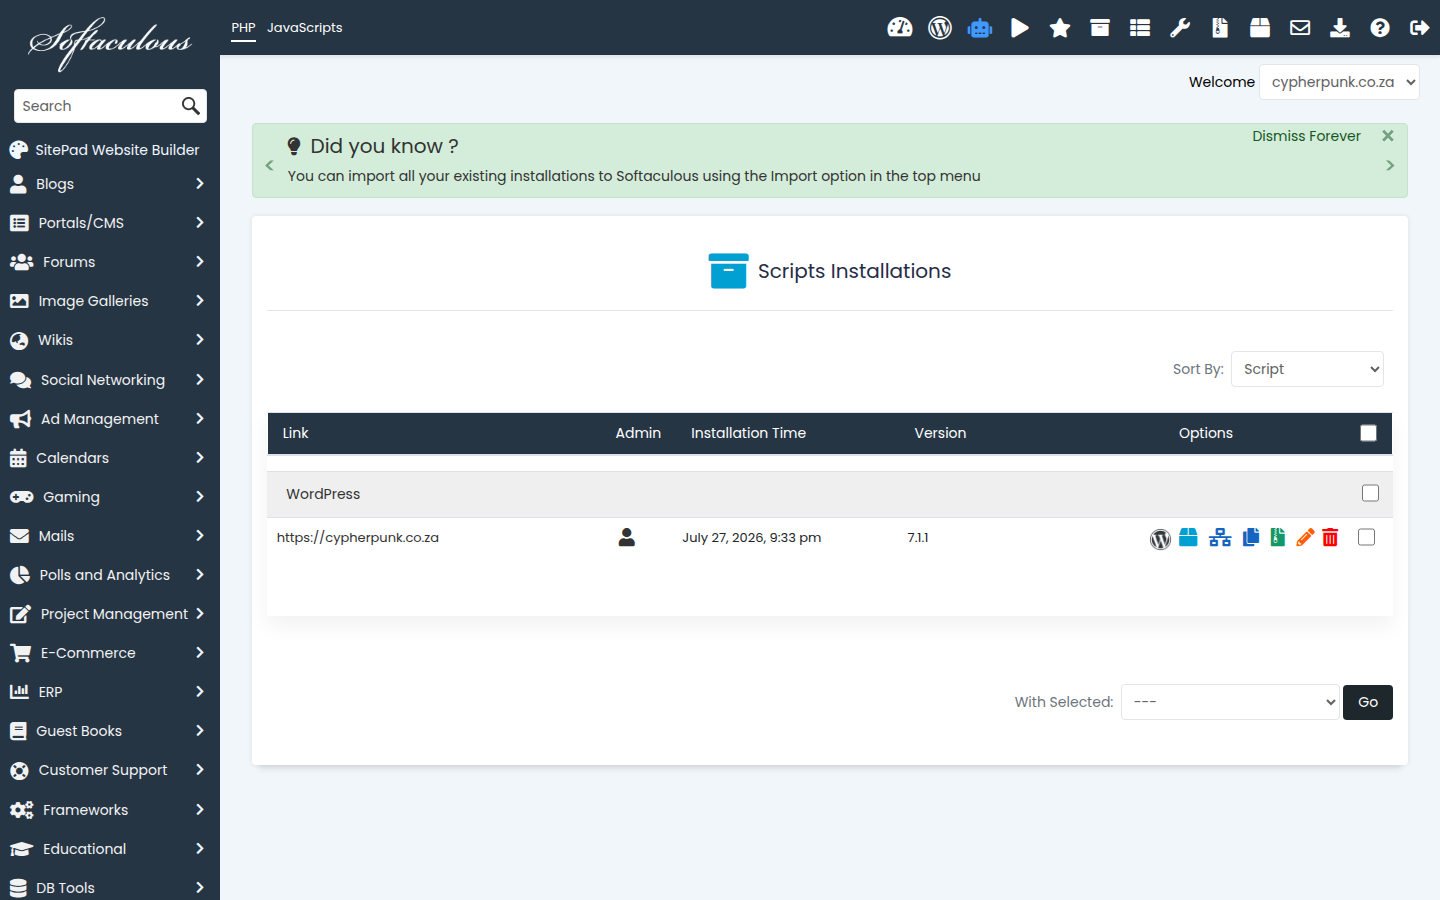
Task: Click the red trash remove icon for cypherpunk.co.za
Action: 1330,538
